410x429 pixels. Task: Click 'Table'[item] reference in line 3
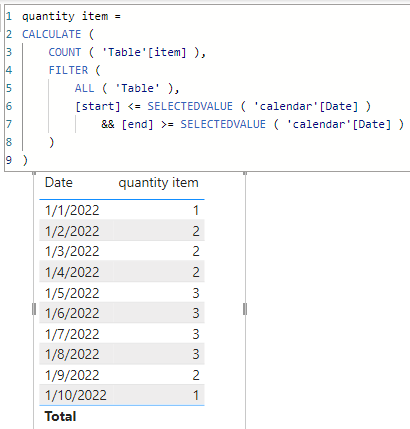click(144, 52)
